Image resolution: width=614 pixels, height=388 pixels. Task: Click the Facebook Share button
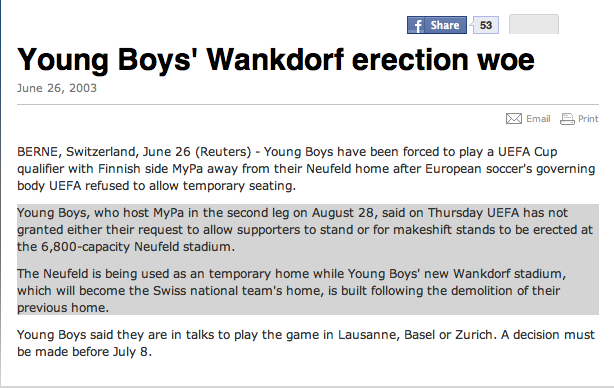[437, 25]
